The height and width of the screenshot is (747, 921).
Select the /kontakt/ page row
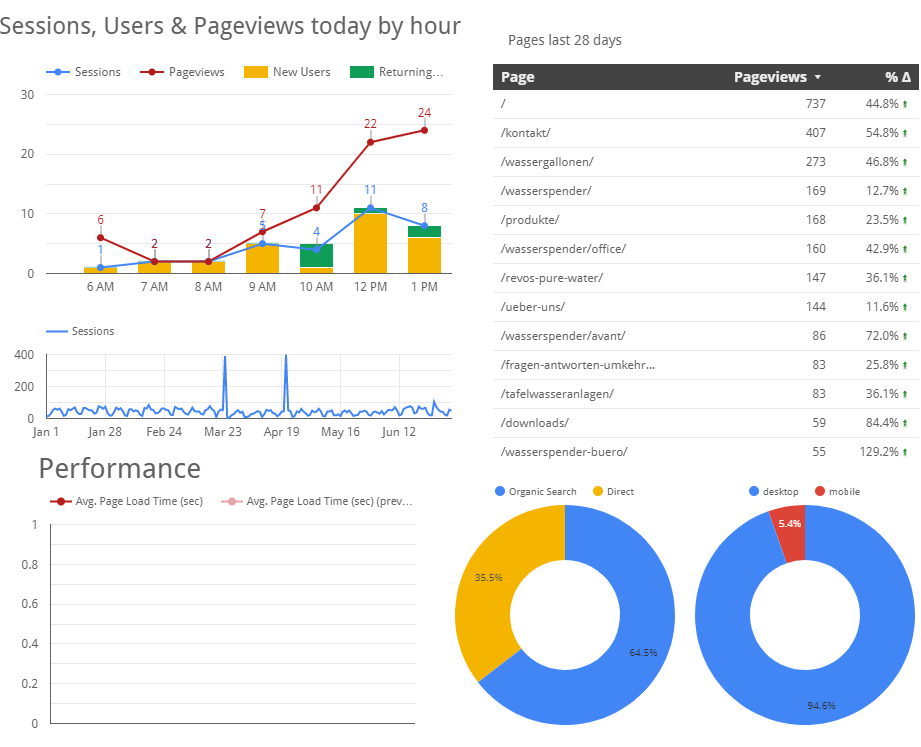705,133
